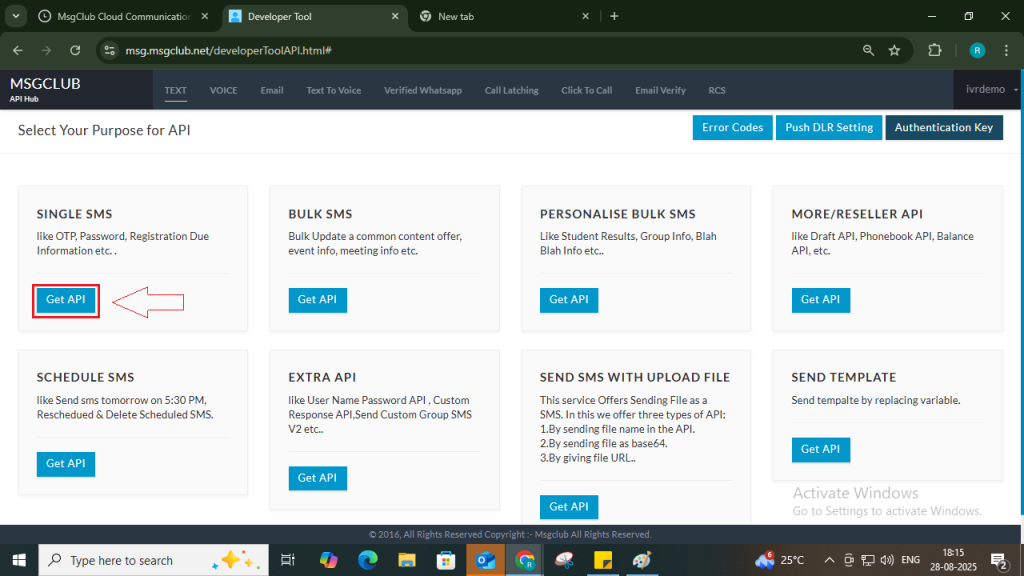
Task: Open the Error Codes page
Action: 732,127
